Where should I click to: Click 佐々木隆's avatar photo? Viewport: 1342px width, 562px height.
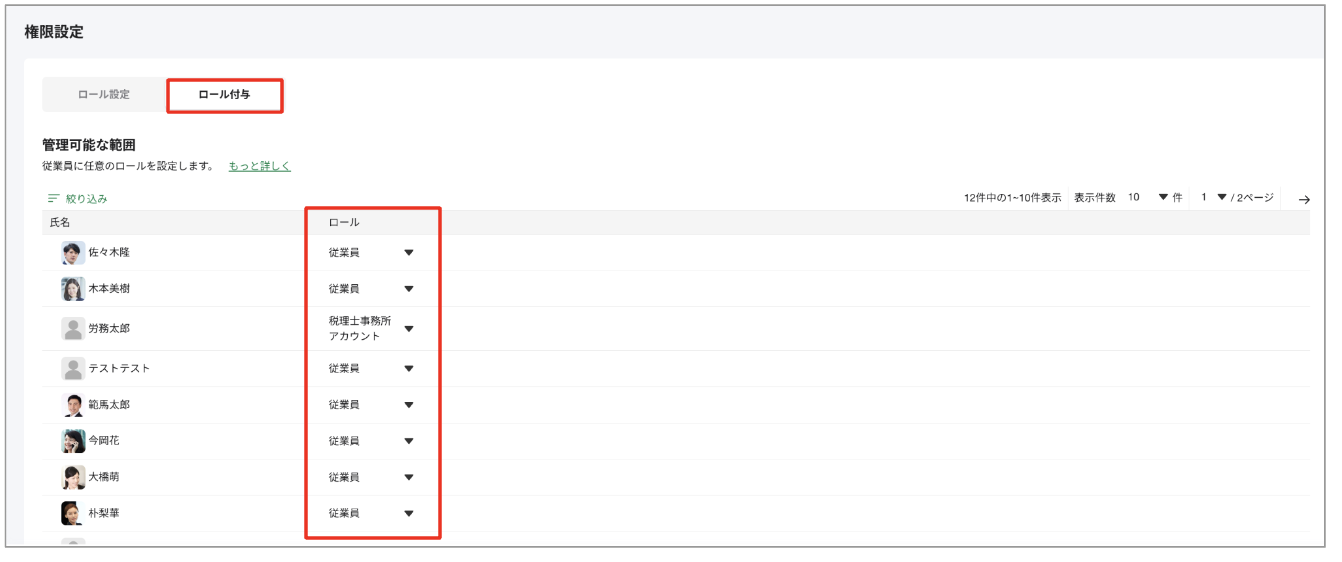tap(70, 252)
